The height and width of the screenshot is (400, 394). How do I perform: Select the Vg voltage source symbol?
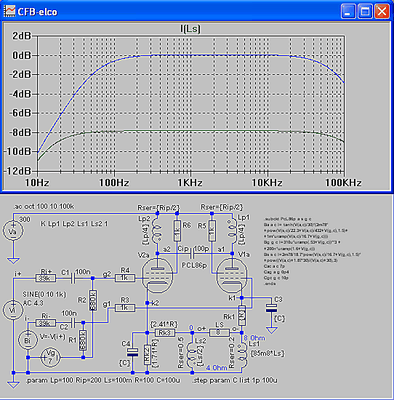(x=51, y=357)
